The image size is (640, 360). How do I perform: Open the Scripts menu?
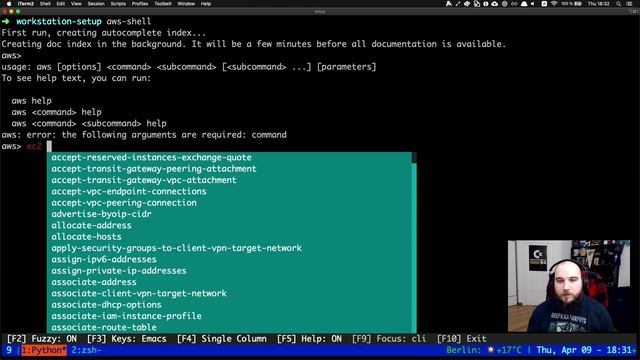(118, 4)
